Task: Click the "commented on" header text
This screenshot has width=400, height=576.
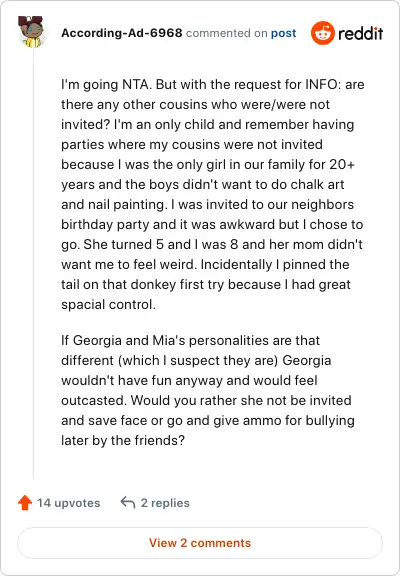Action: click(226, 33)
